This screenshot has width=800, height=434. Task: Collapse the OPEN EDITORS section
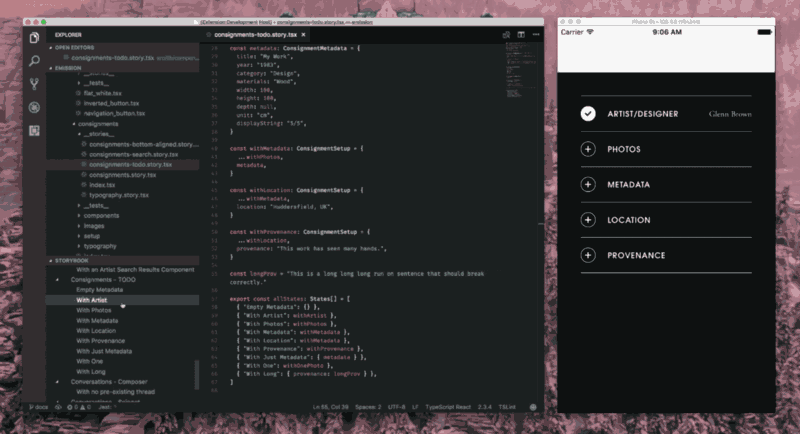tap(51, 47)
